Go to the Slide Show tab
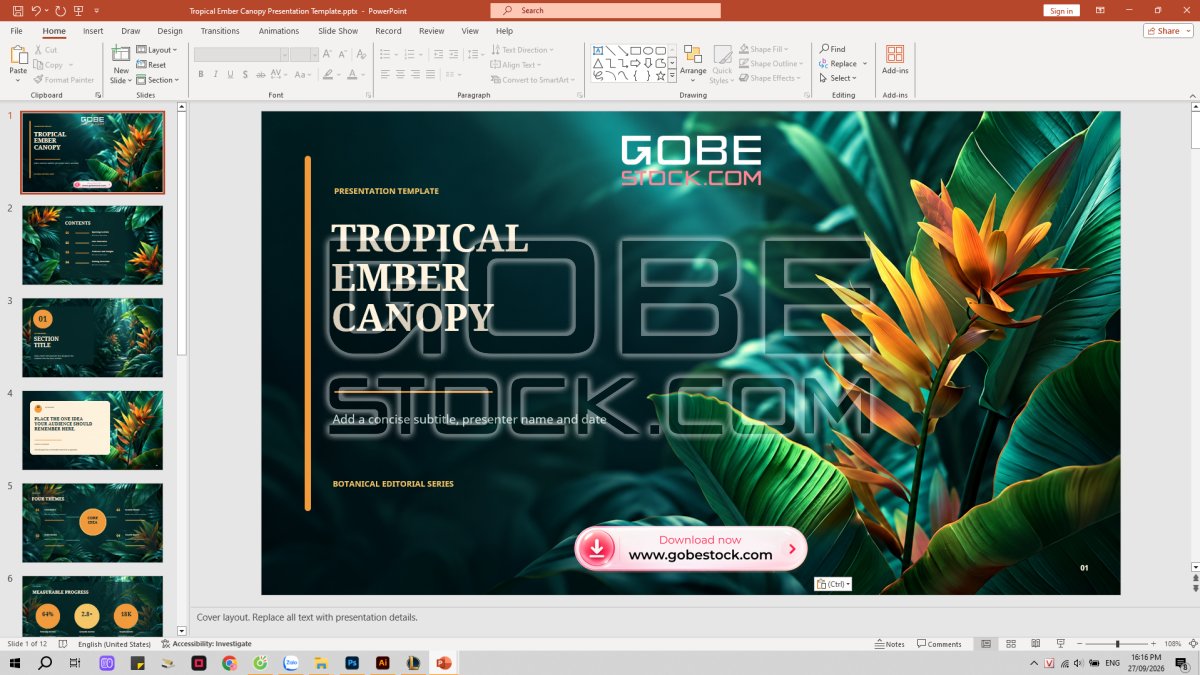 coord(338,31)
